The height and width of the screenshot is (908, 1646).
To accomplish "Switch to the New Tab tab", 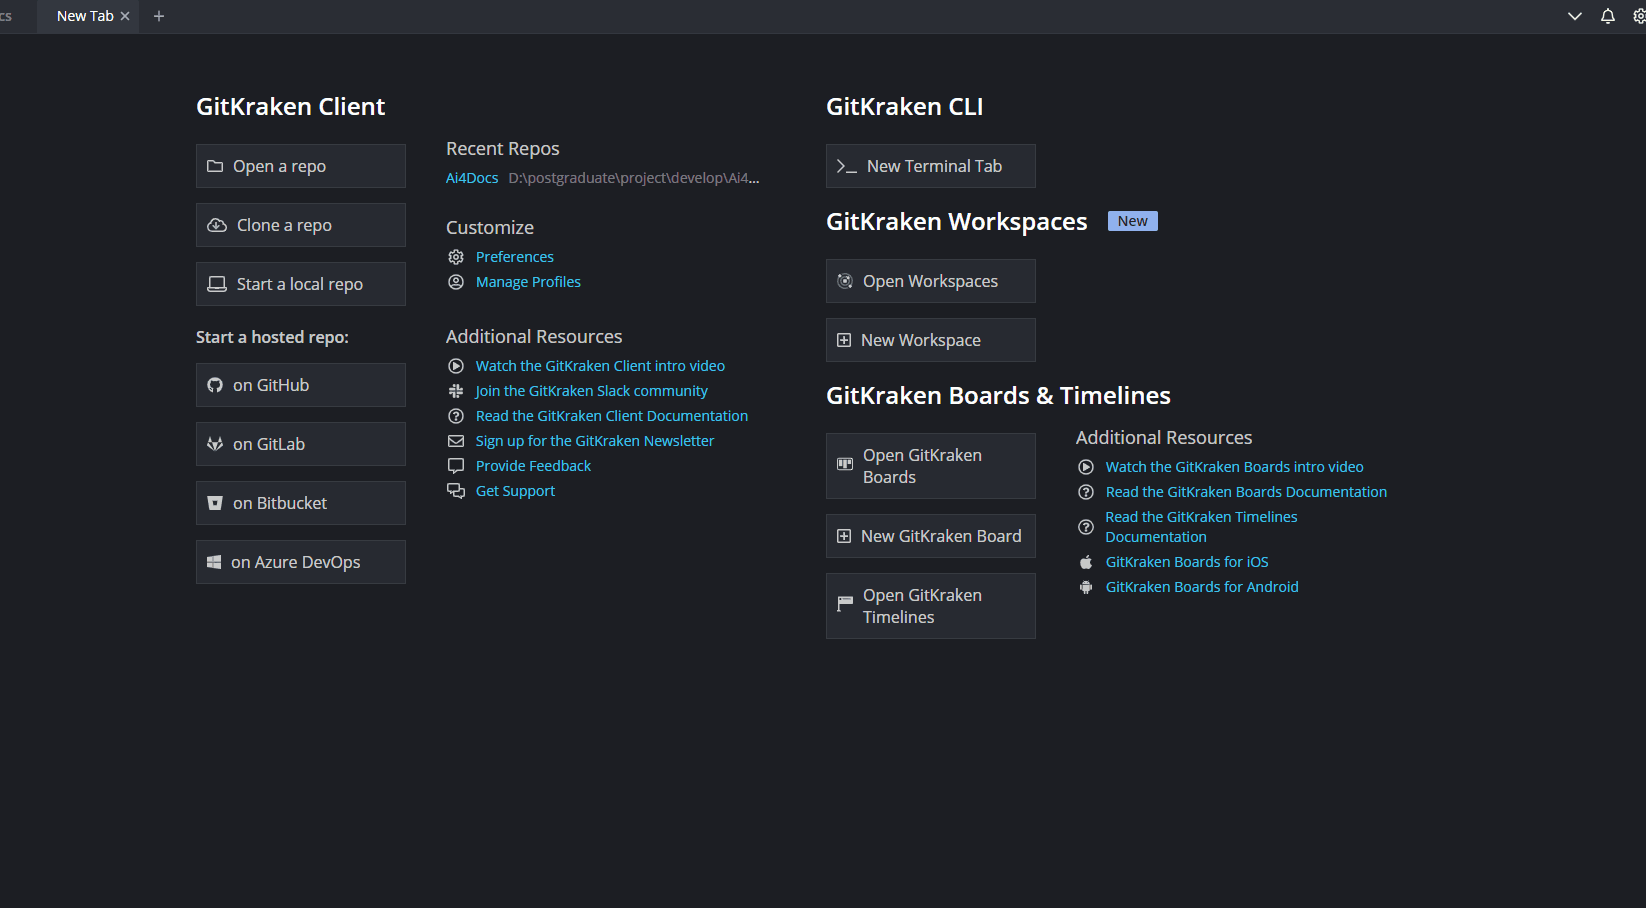I will 84,16.
